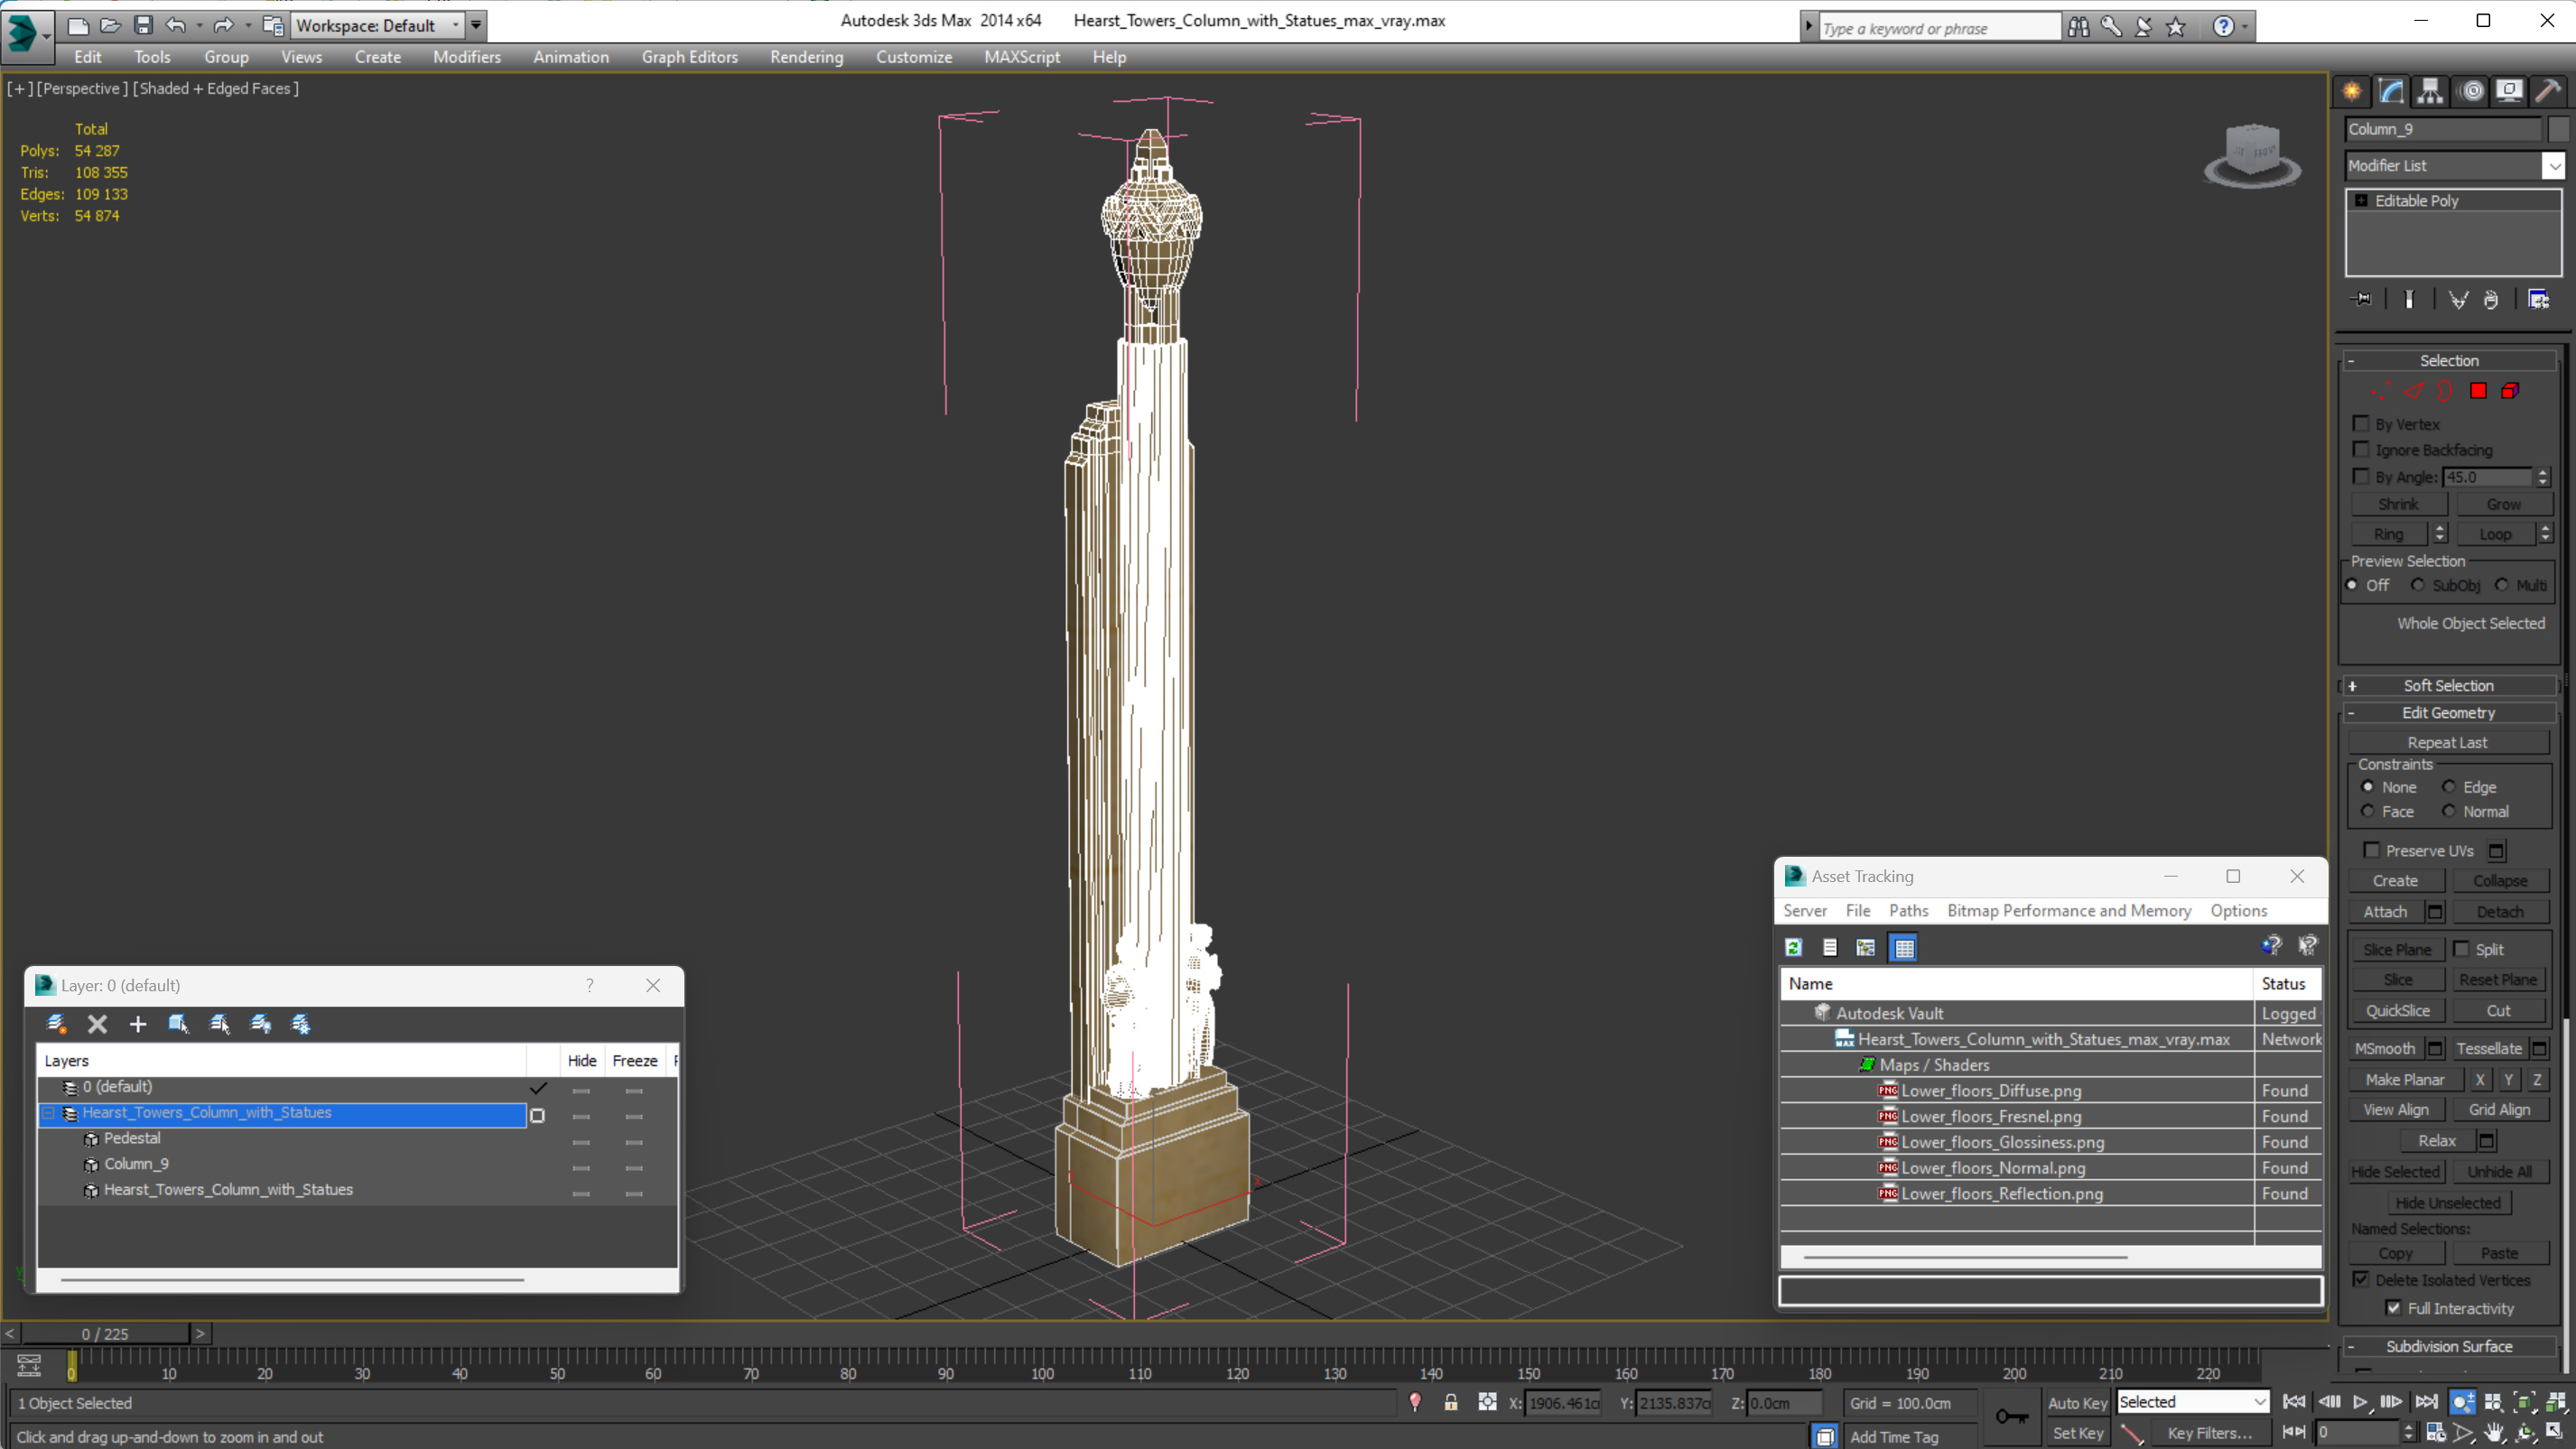Open the Utilities command panel tab
This screenshot has height=1449, width=2576.
coord(2549,92)
